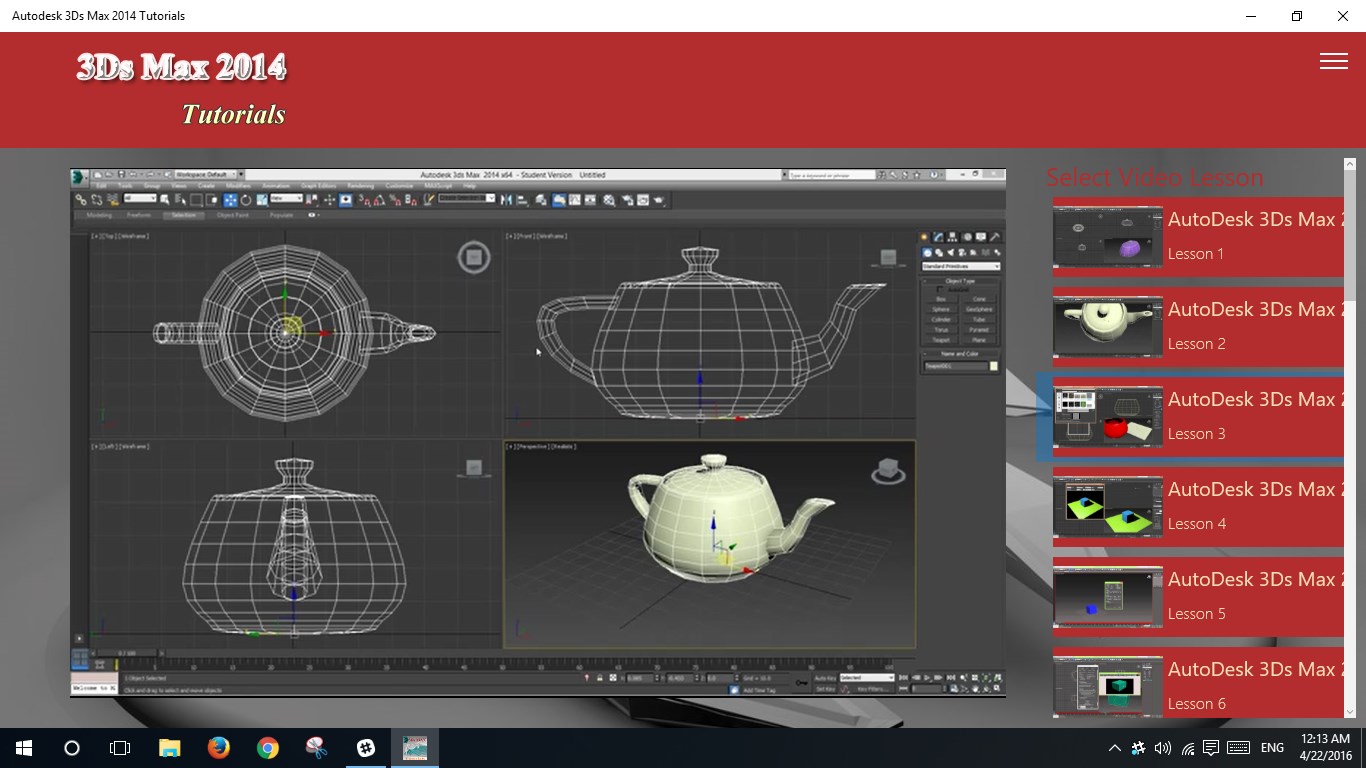Open the Workspace Default dropdown
This screenshot has width=1366, height=768.
pyautogui.click(x=206, y=174)
